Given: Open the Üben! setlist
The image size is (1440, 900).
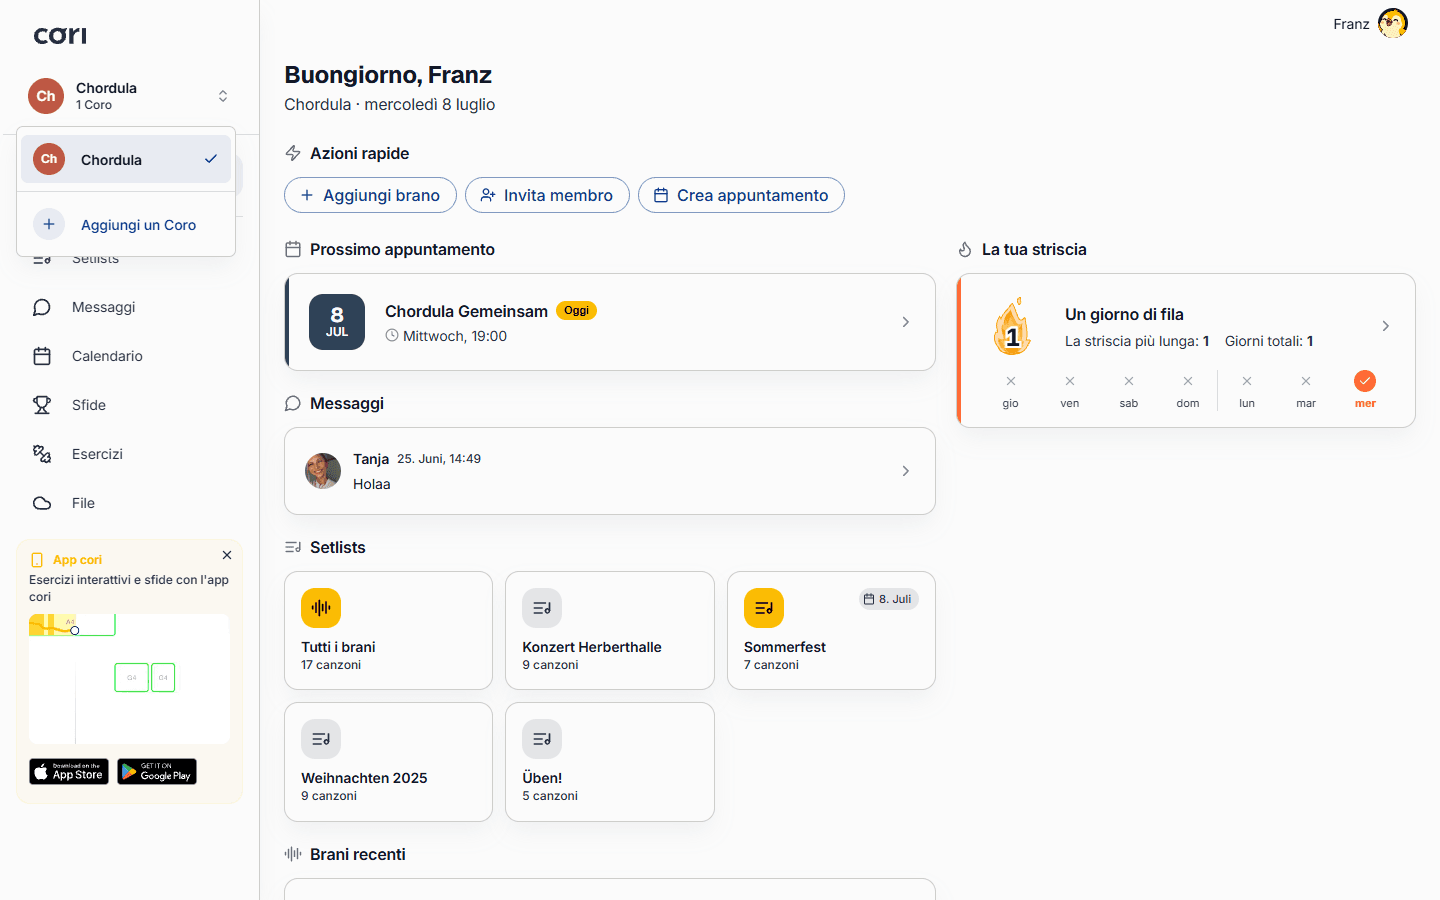Looking at the screenshot, I should point(610,762).
